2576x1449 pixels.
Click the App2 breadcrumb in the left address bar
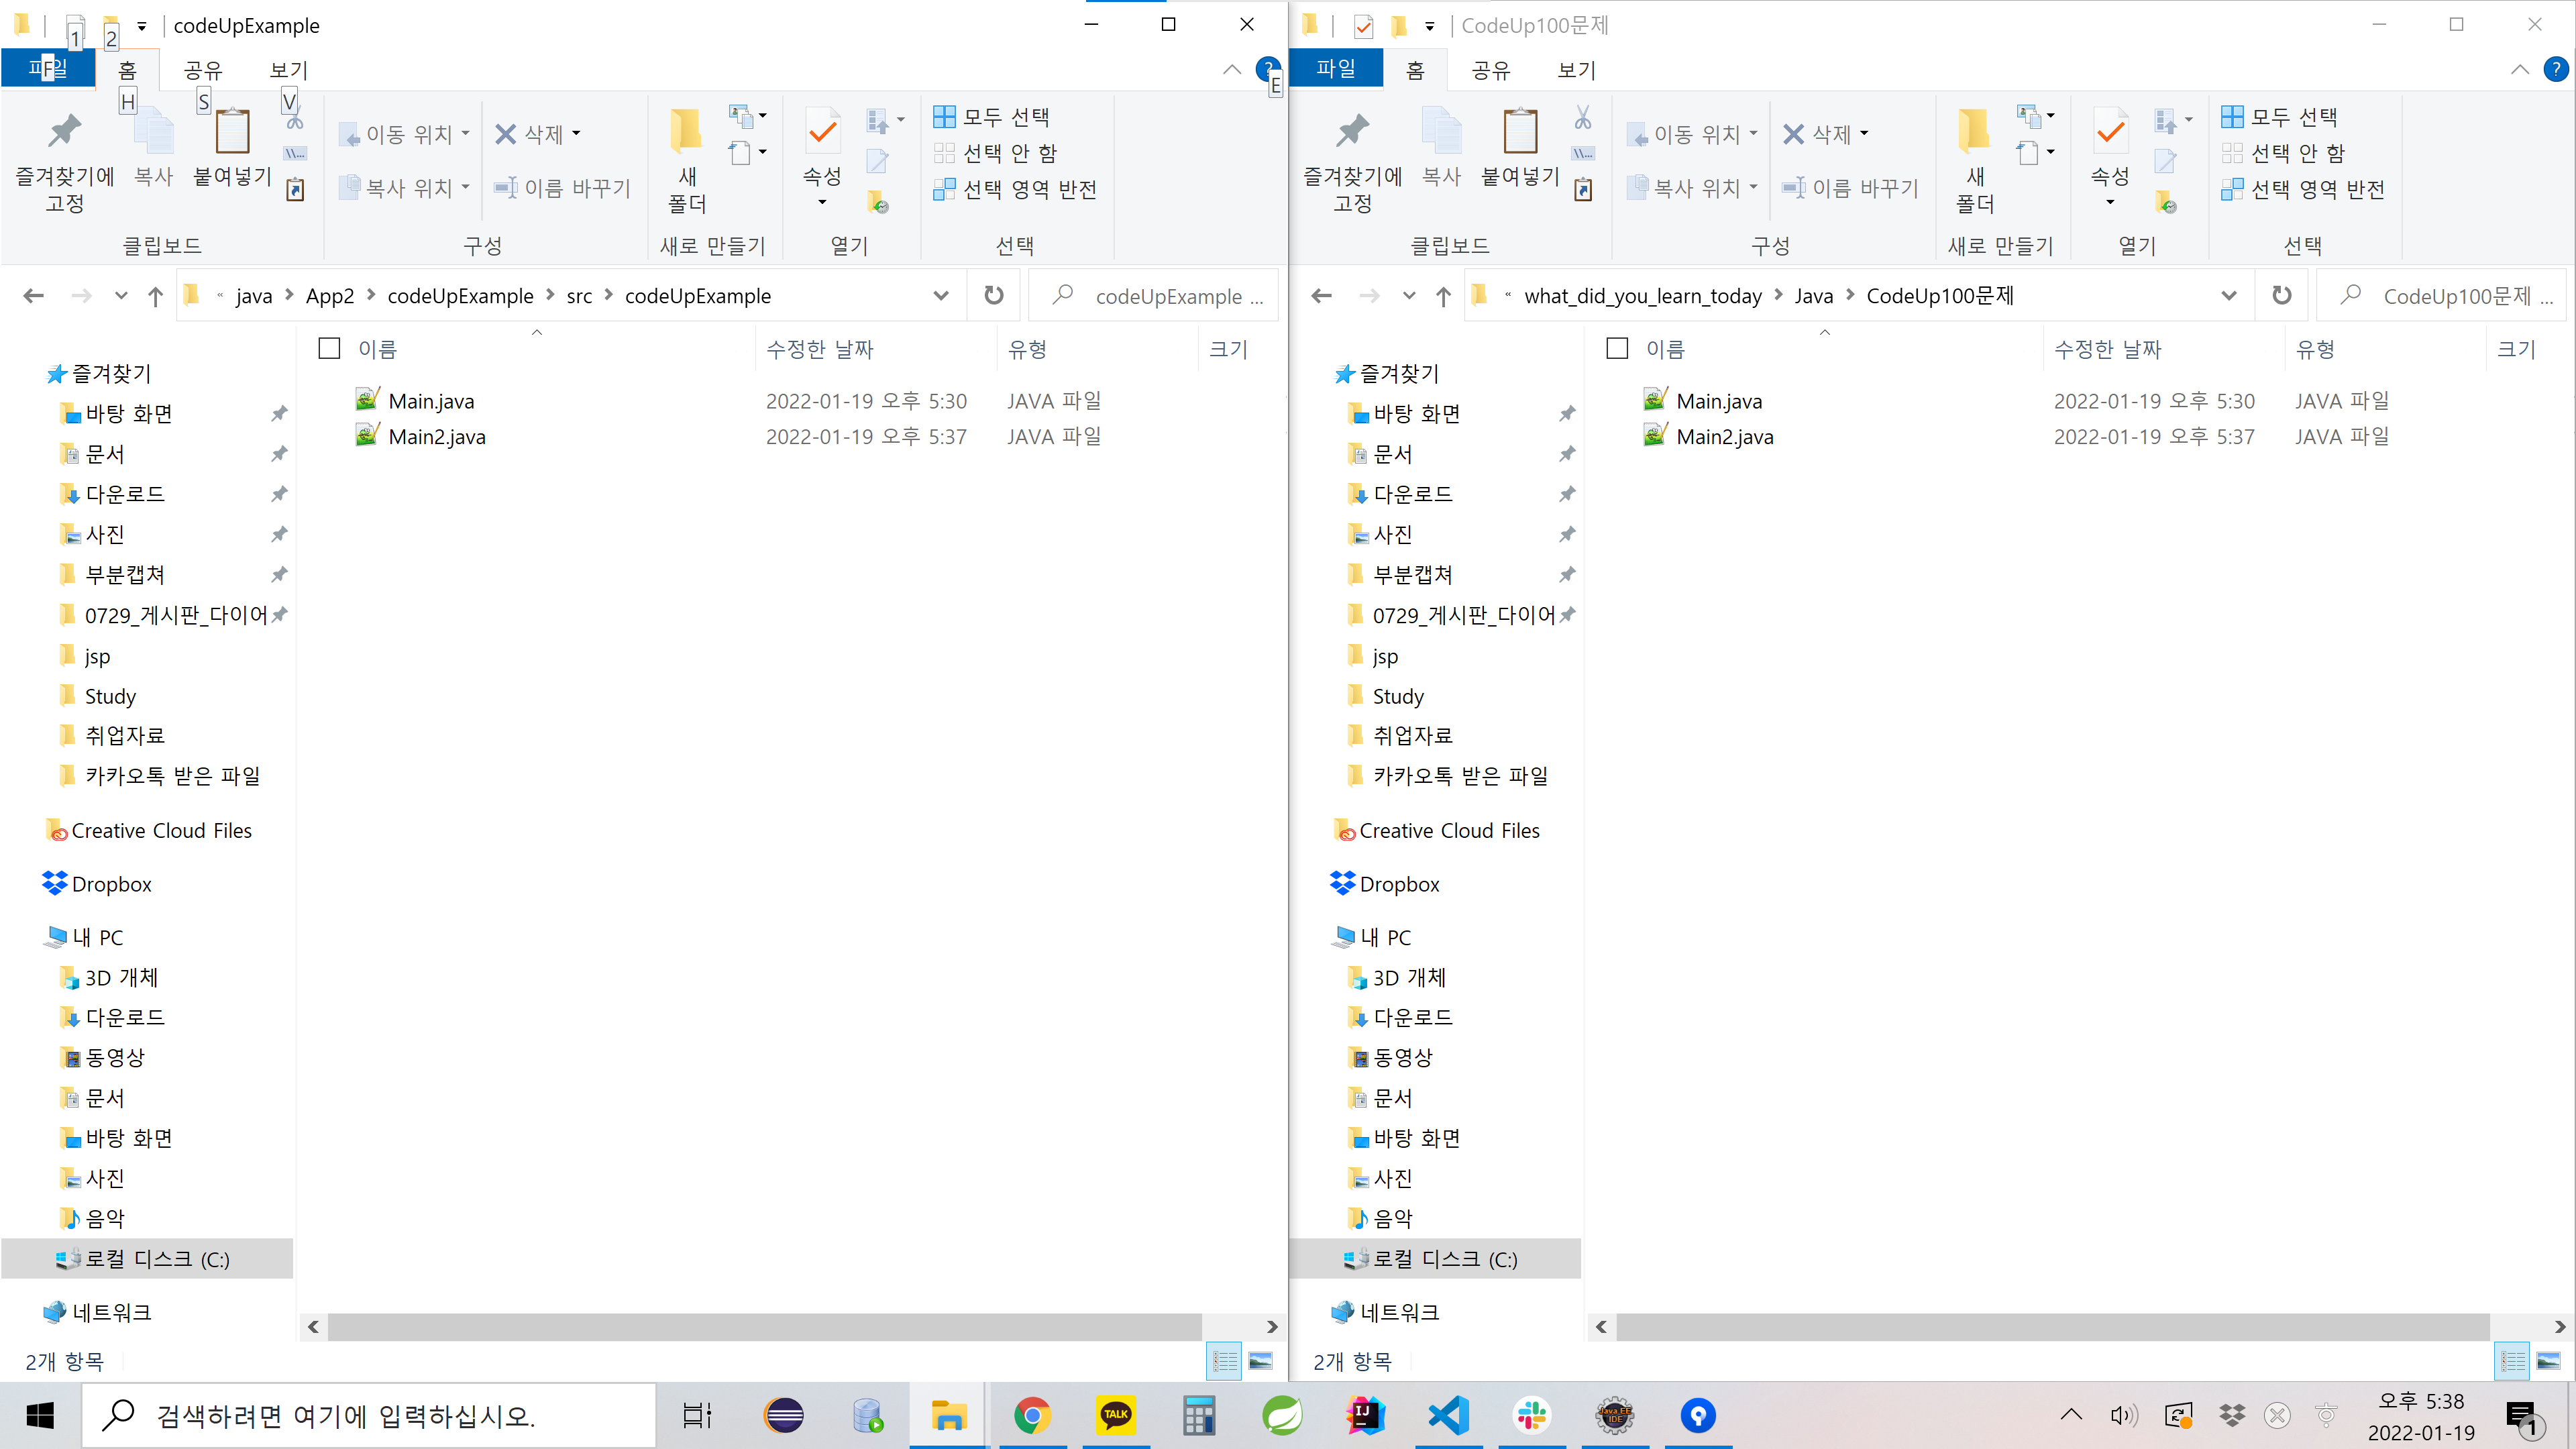(x=329, y=296)
